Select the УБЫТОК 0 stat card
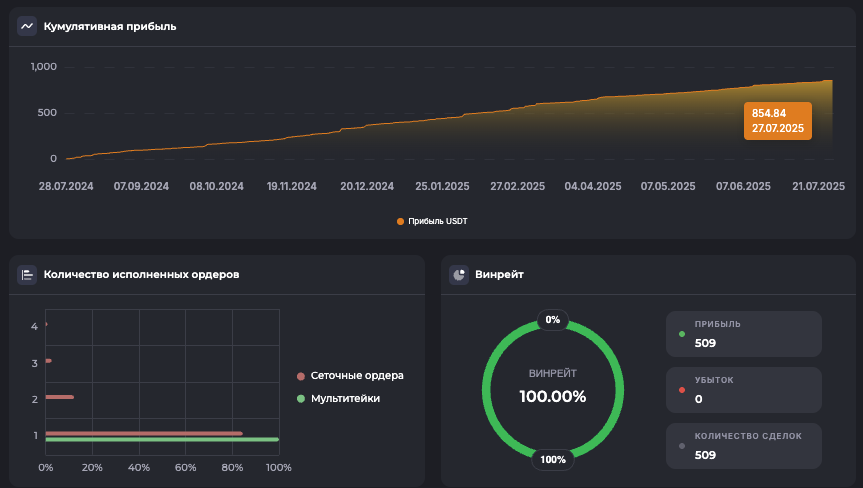 [x=744, y=390]
